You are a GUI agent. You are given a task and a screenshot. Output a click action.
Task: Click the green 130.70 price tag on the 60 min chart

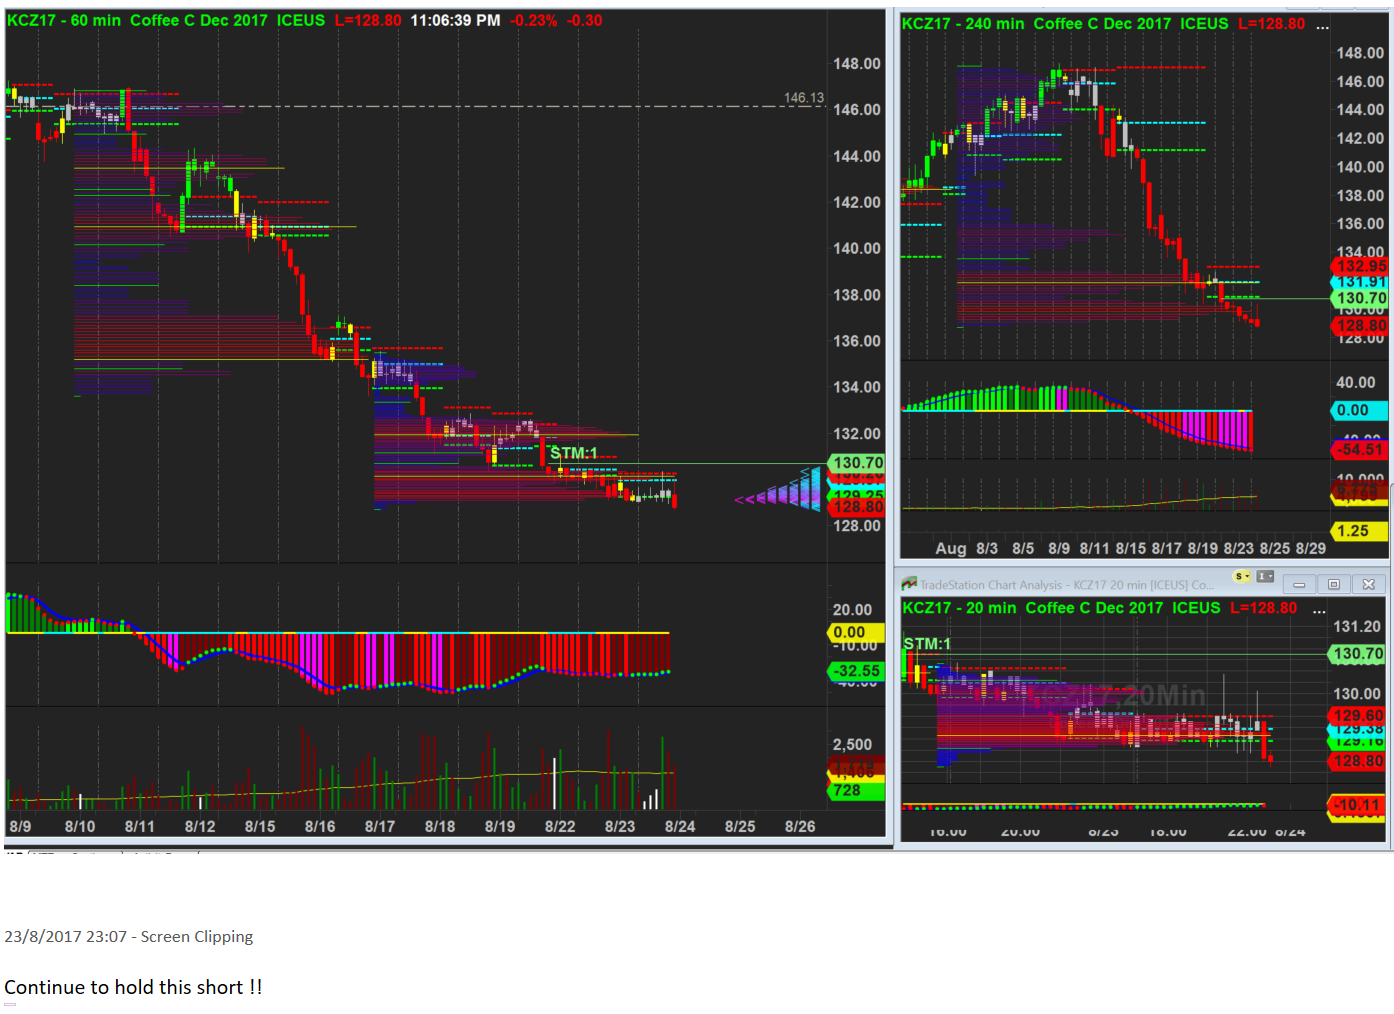click(x=857, y=463)
